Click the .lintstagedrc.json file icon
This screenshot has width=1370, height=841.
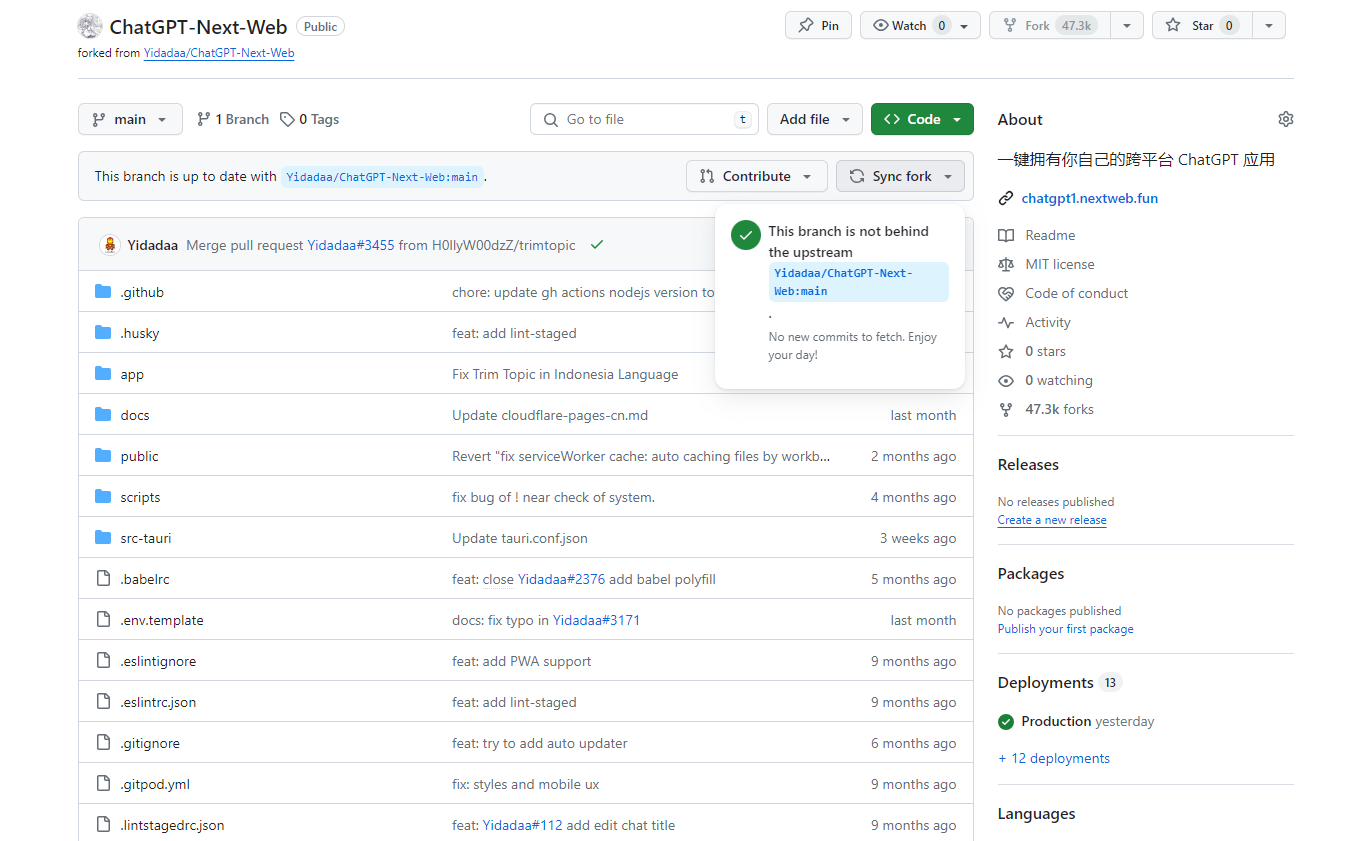[x=103, y=825]
